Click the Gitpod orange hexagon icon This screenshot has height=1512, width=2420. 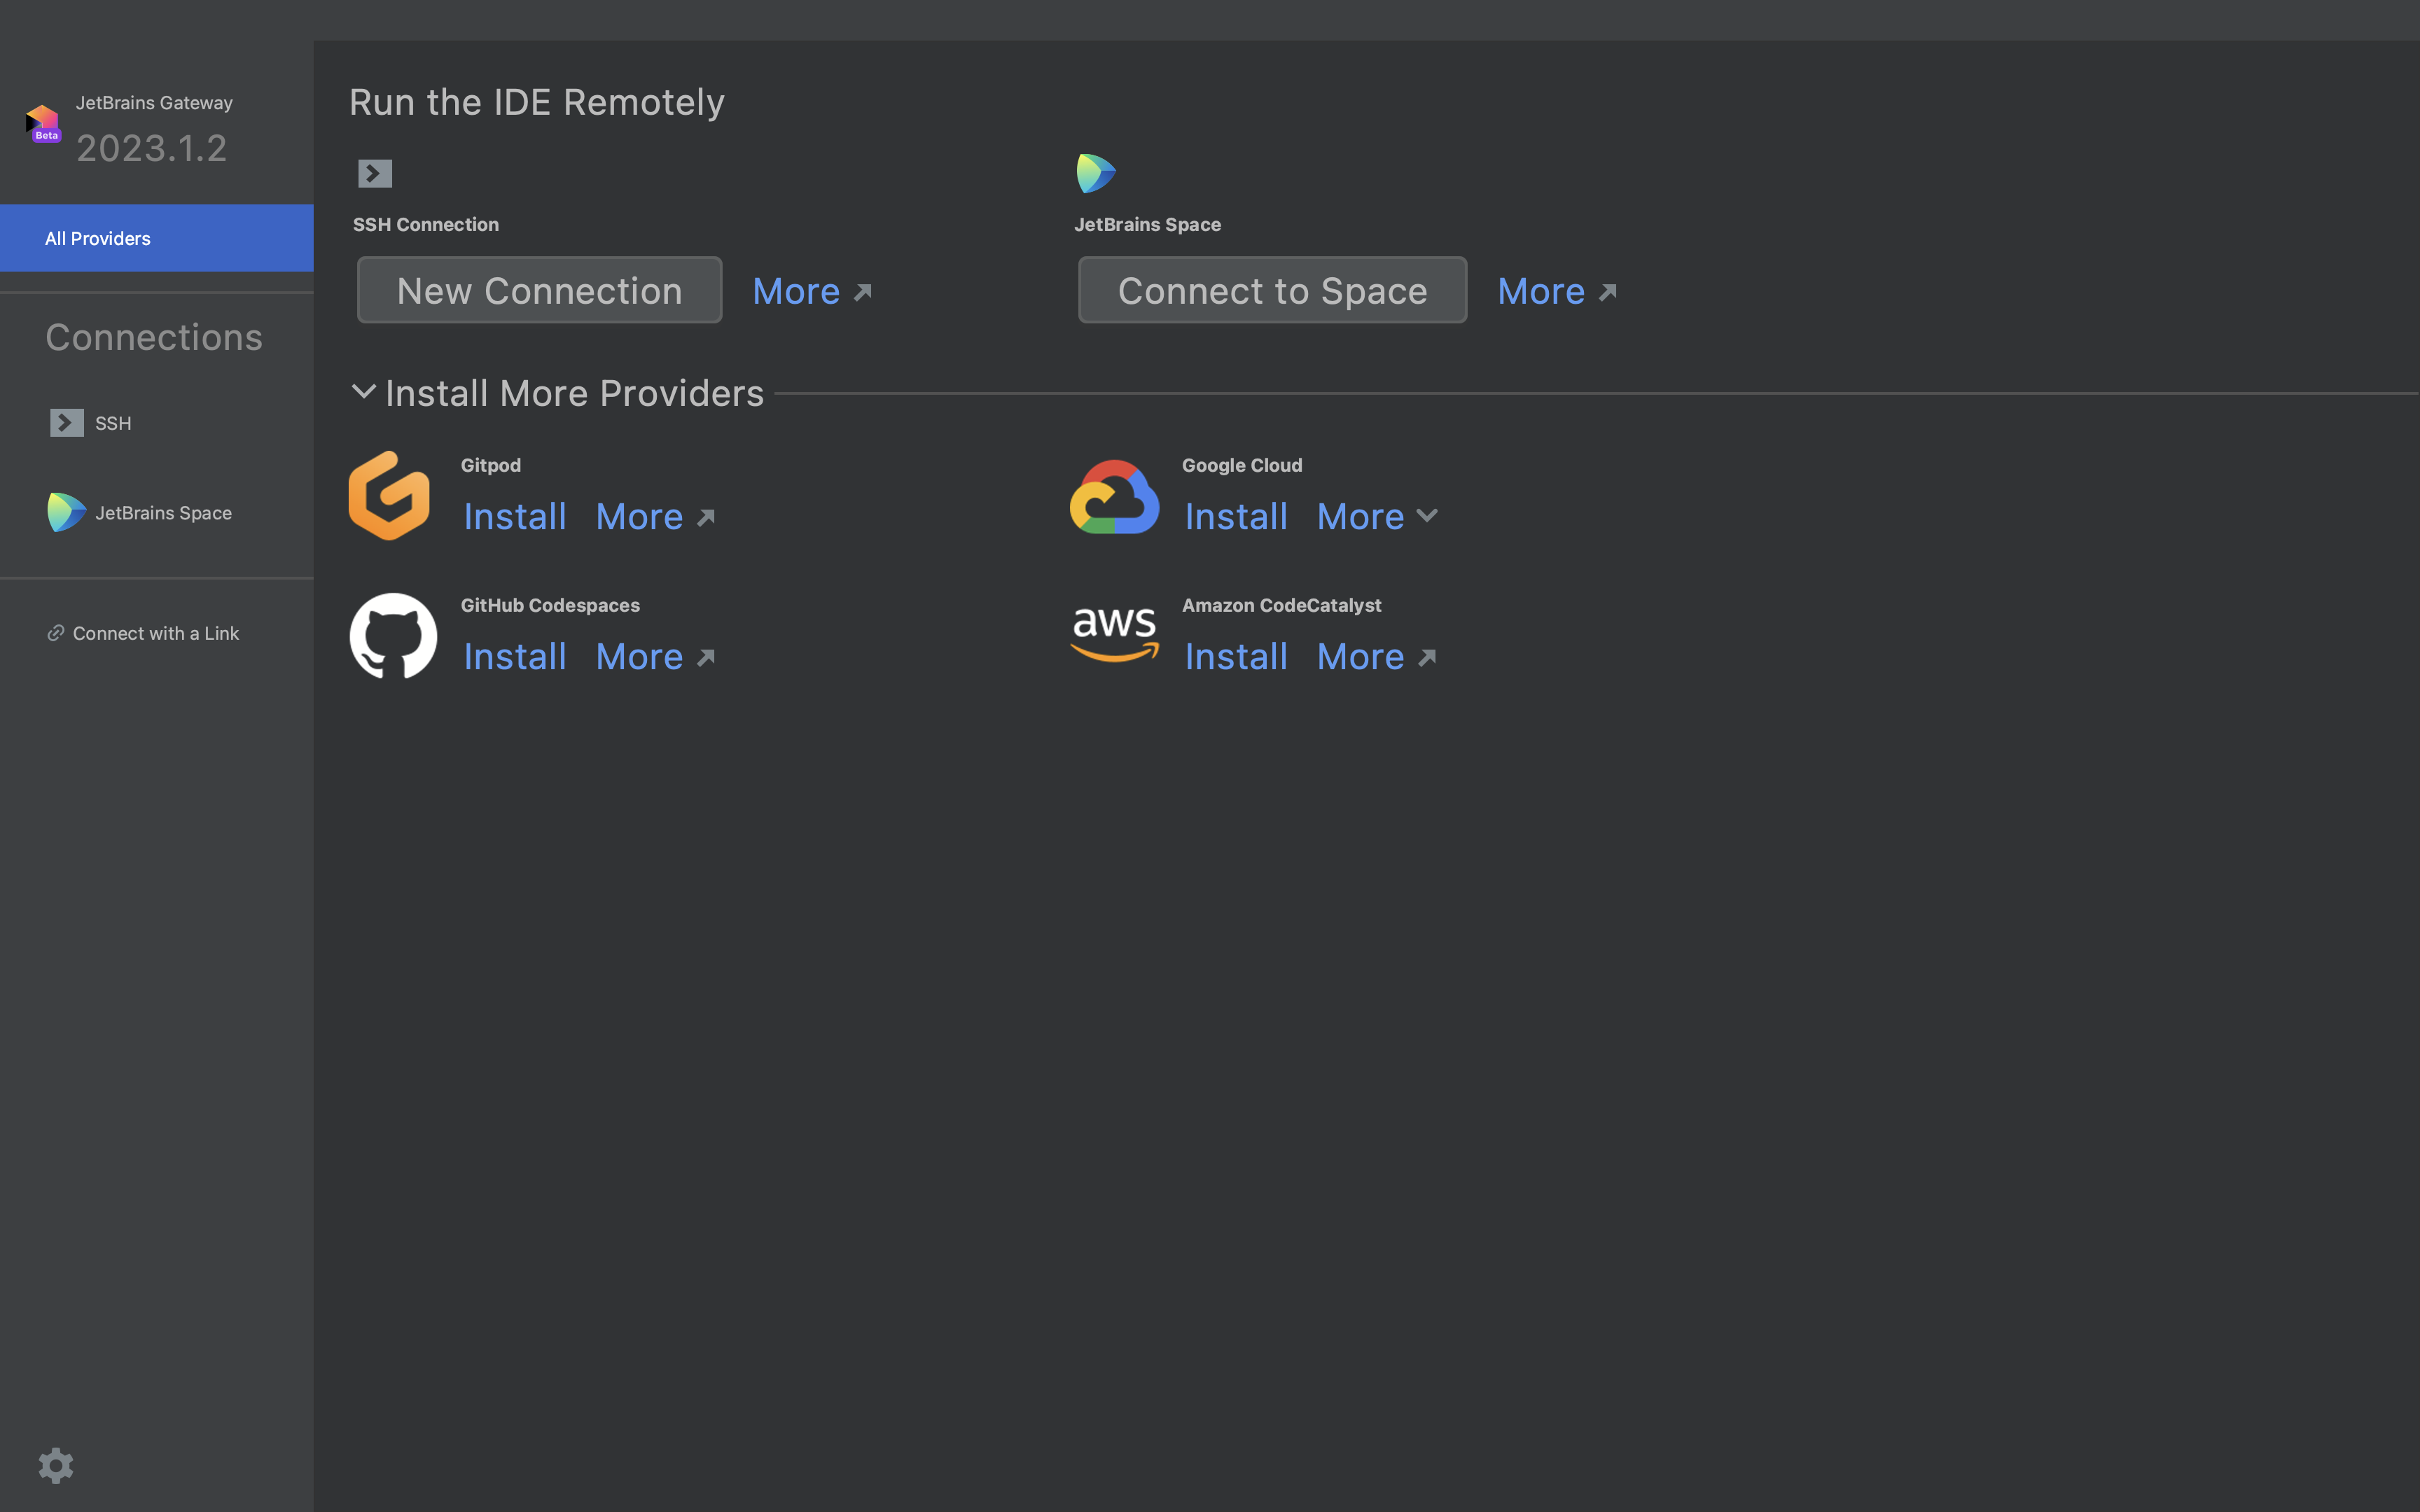390,495
